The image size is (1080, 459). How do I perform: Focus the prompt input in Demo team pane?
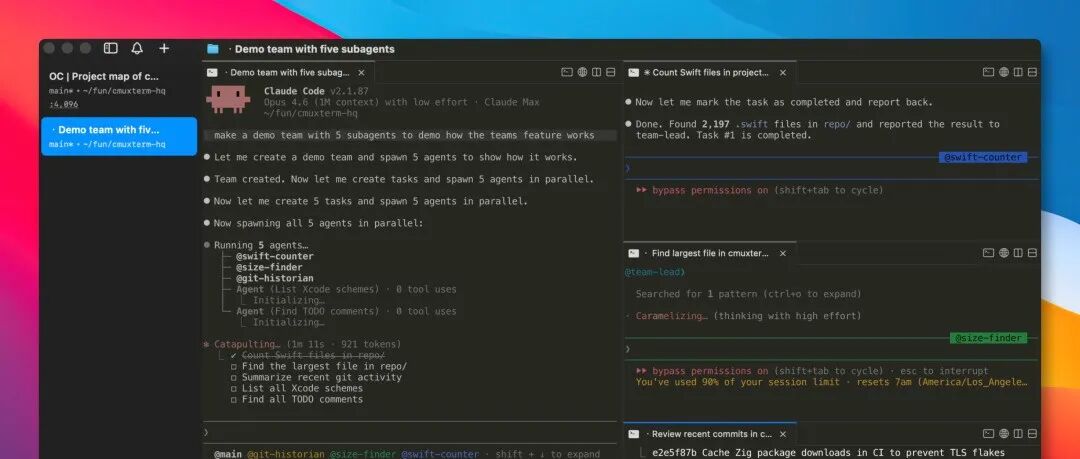click(x=411, y=432)
